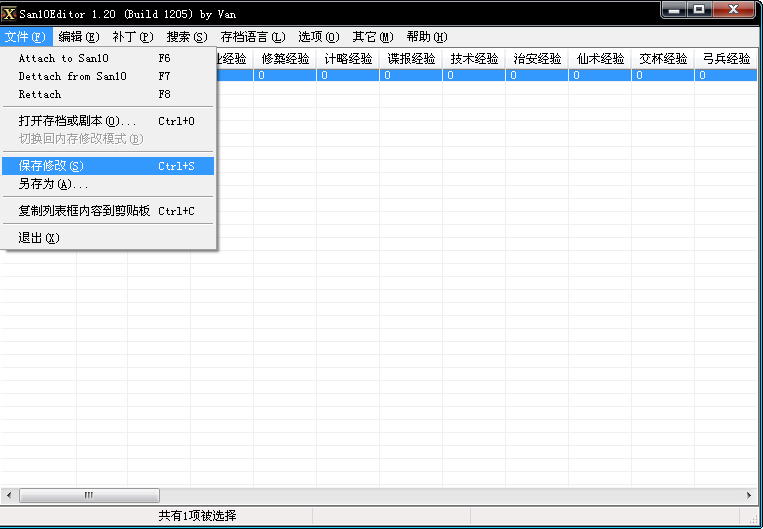Sort by the '仙术经验' column header
Image resolution: width=763 pixels, height=529 pixels.
tap(600, 59)
